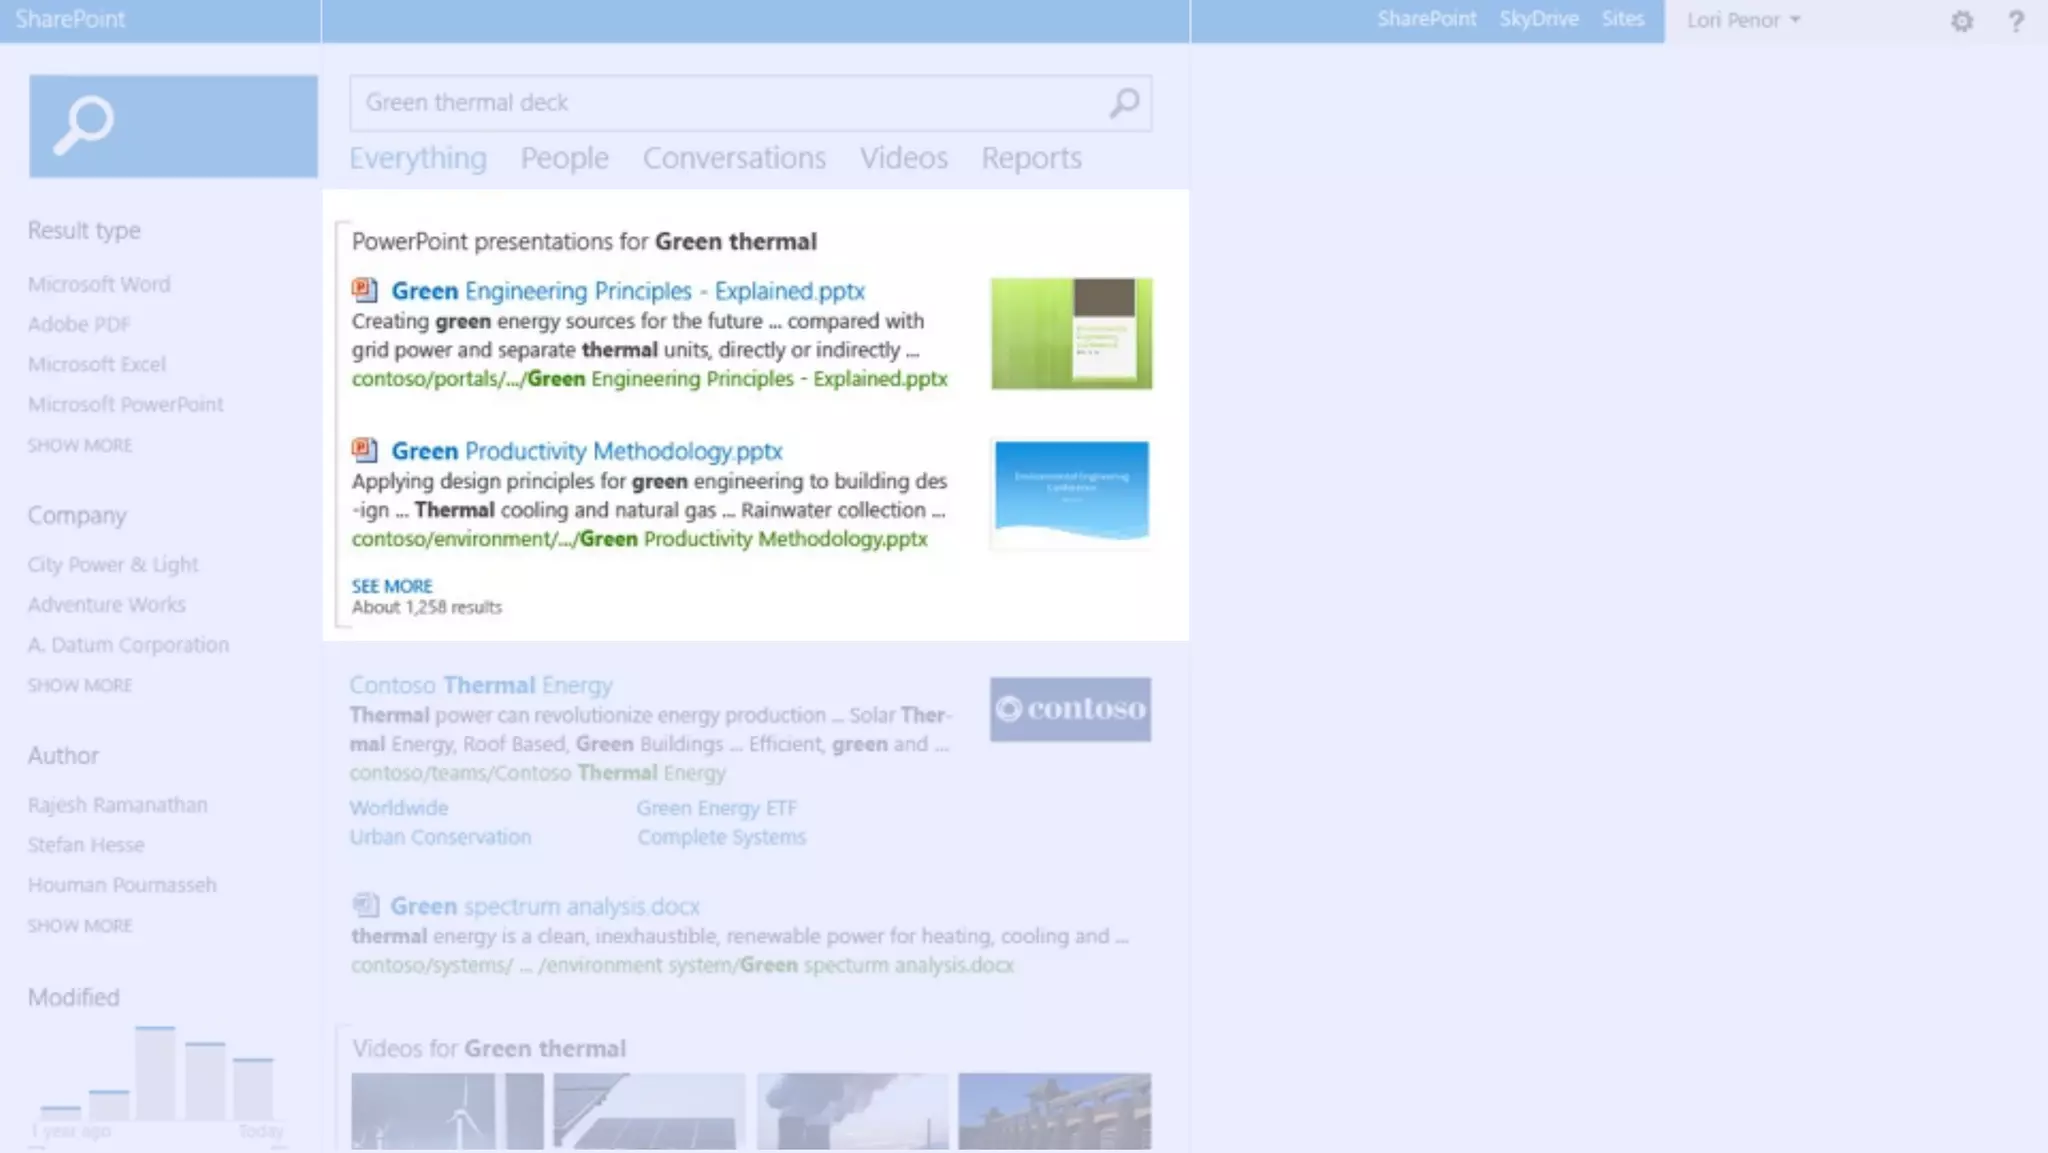Click the Contoso logo image
The height and width of the screenshot is (1153, 2048).
[x=1070, y=709]
